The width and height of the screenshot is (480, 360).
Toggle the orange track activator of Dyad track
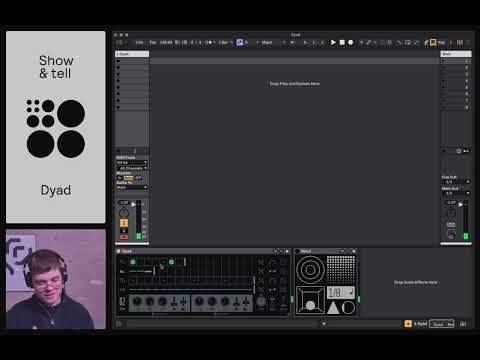124,223
